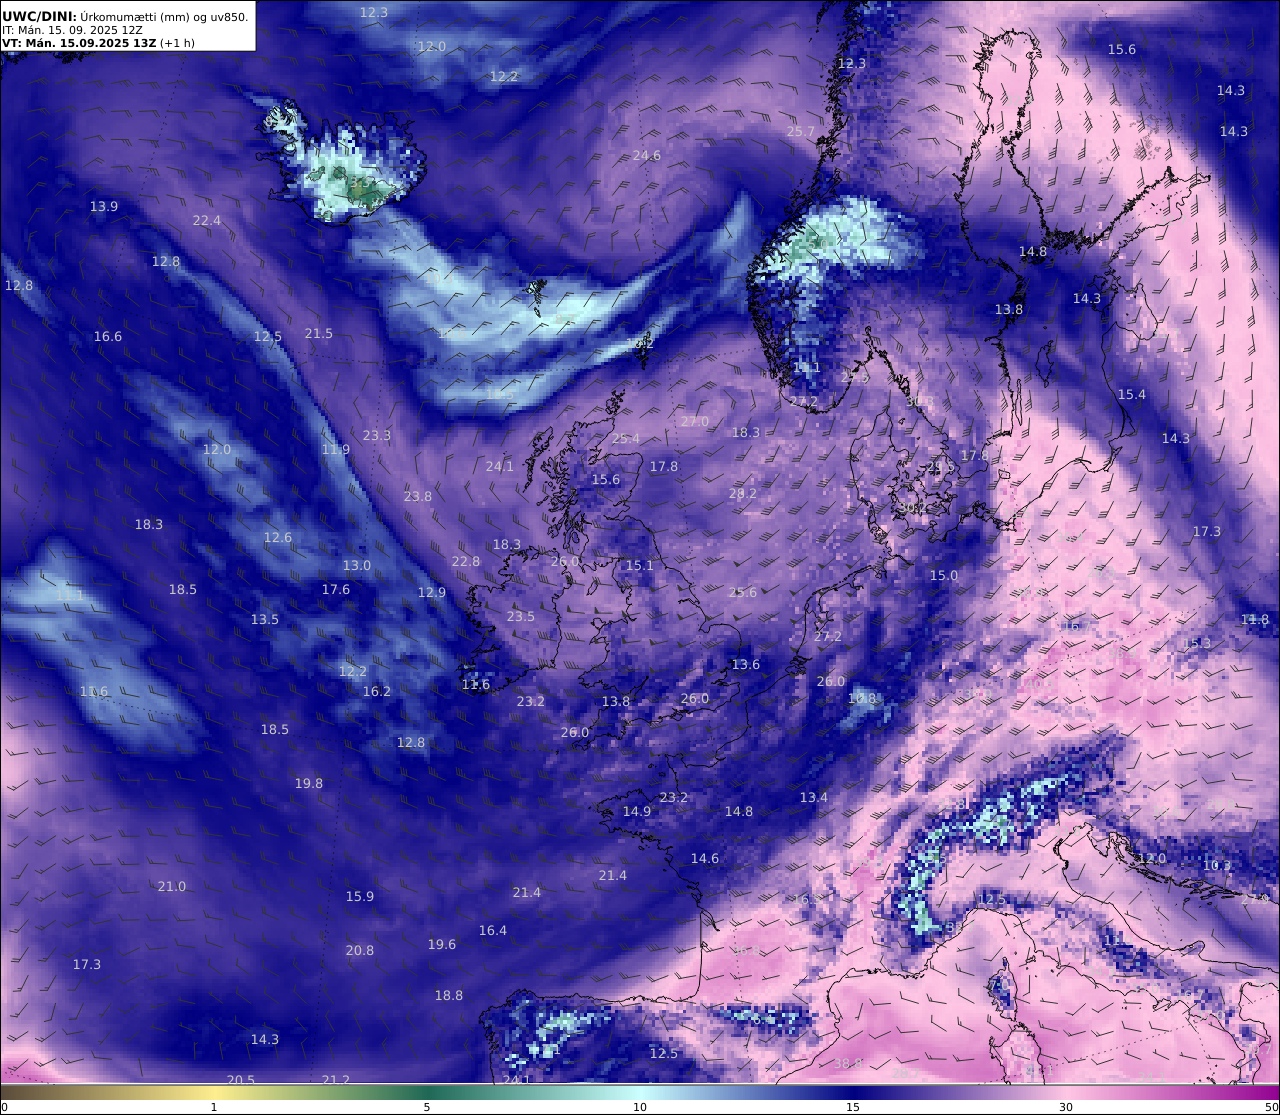Click the map value 14.6
Screen dimensions: 1280x1115
point(705,858)
